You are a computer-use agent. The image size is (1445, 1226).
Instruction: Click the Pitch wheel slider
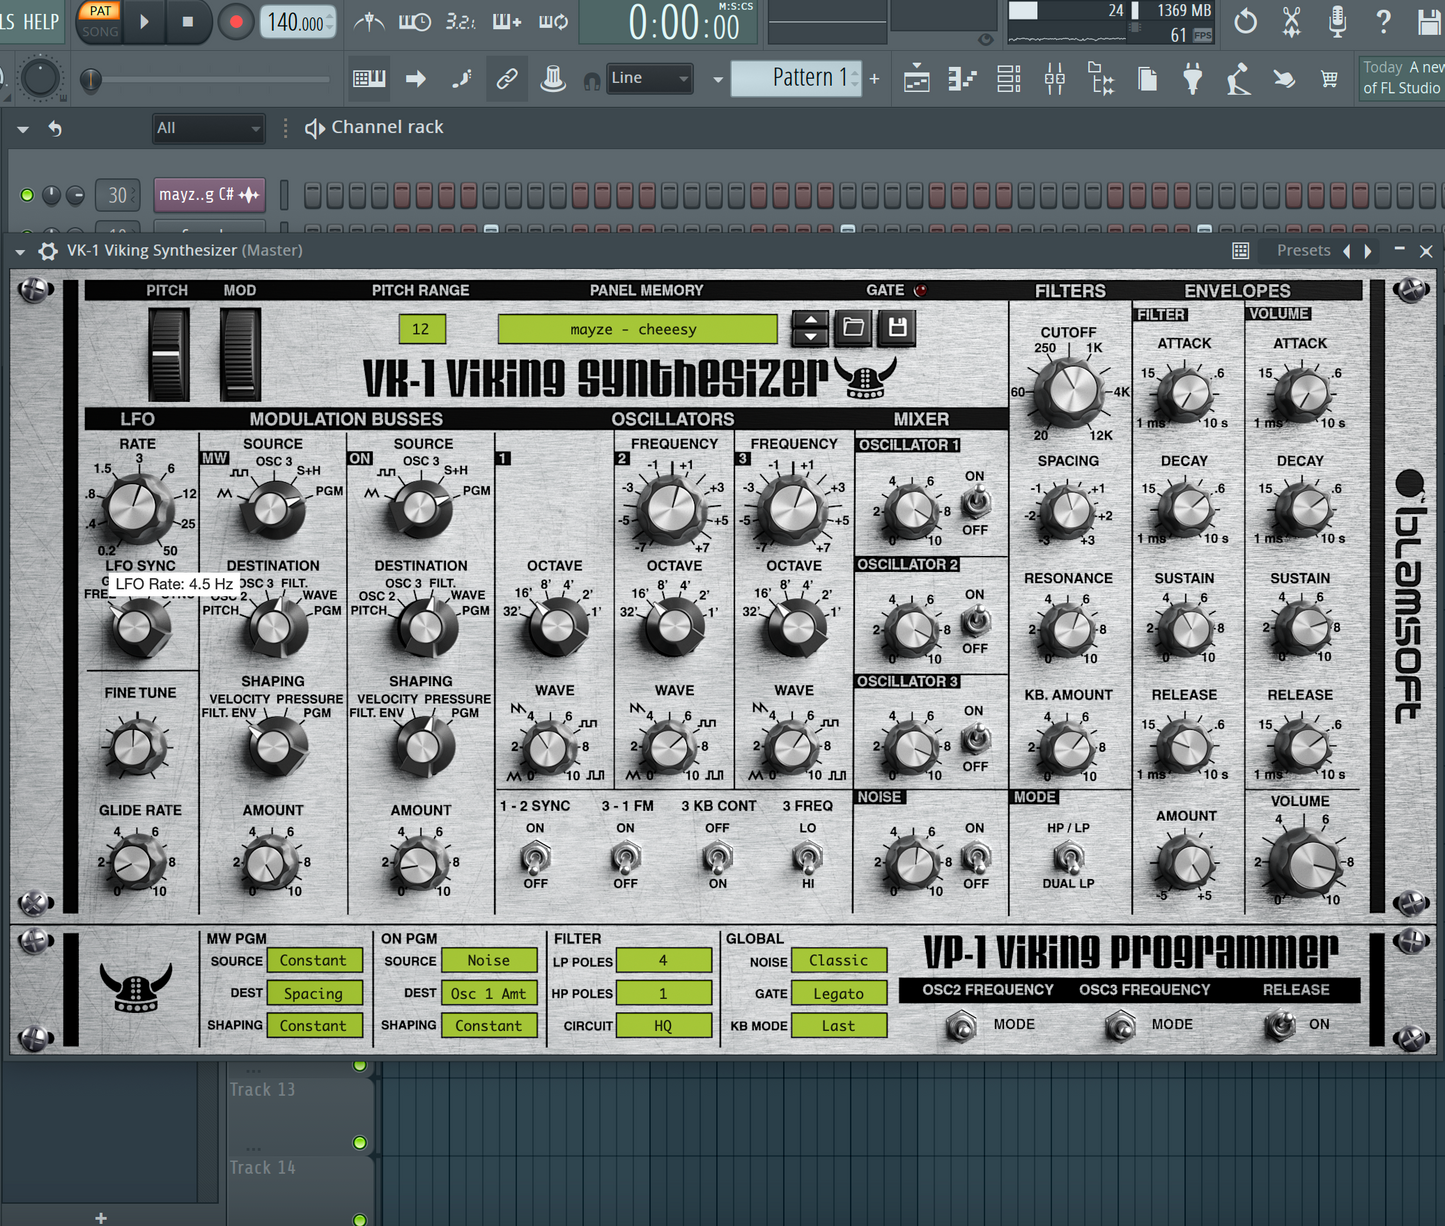(167, 354)
